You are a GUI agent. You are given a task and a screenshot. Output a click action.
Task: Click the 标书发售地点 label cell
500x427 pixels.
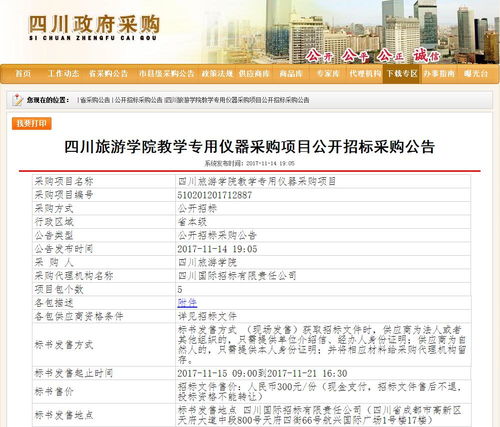coord(104,415)
